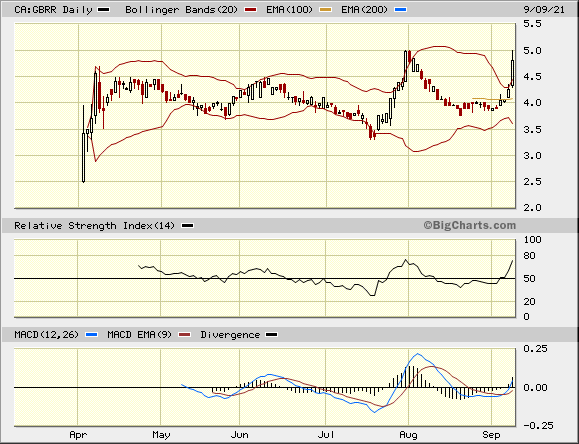Image resolution: width=579 pixels, height=444 pixels.
Task: Click the 'Aug' month axis label
Action: point(408,435)
